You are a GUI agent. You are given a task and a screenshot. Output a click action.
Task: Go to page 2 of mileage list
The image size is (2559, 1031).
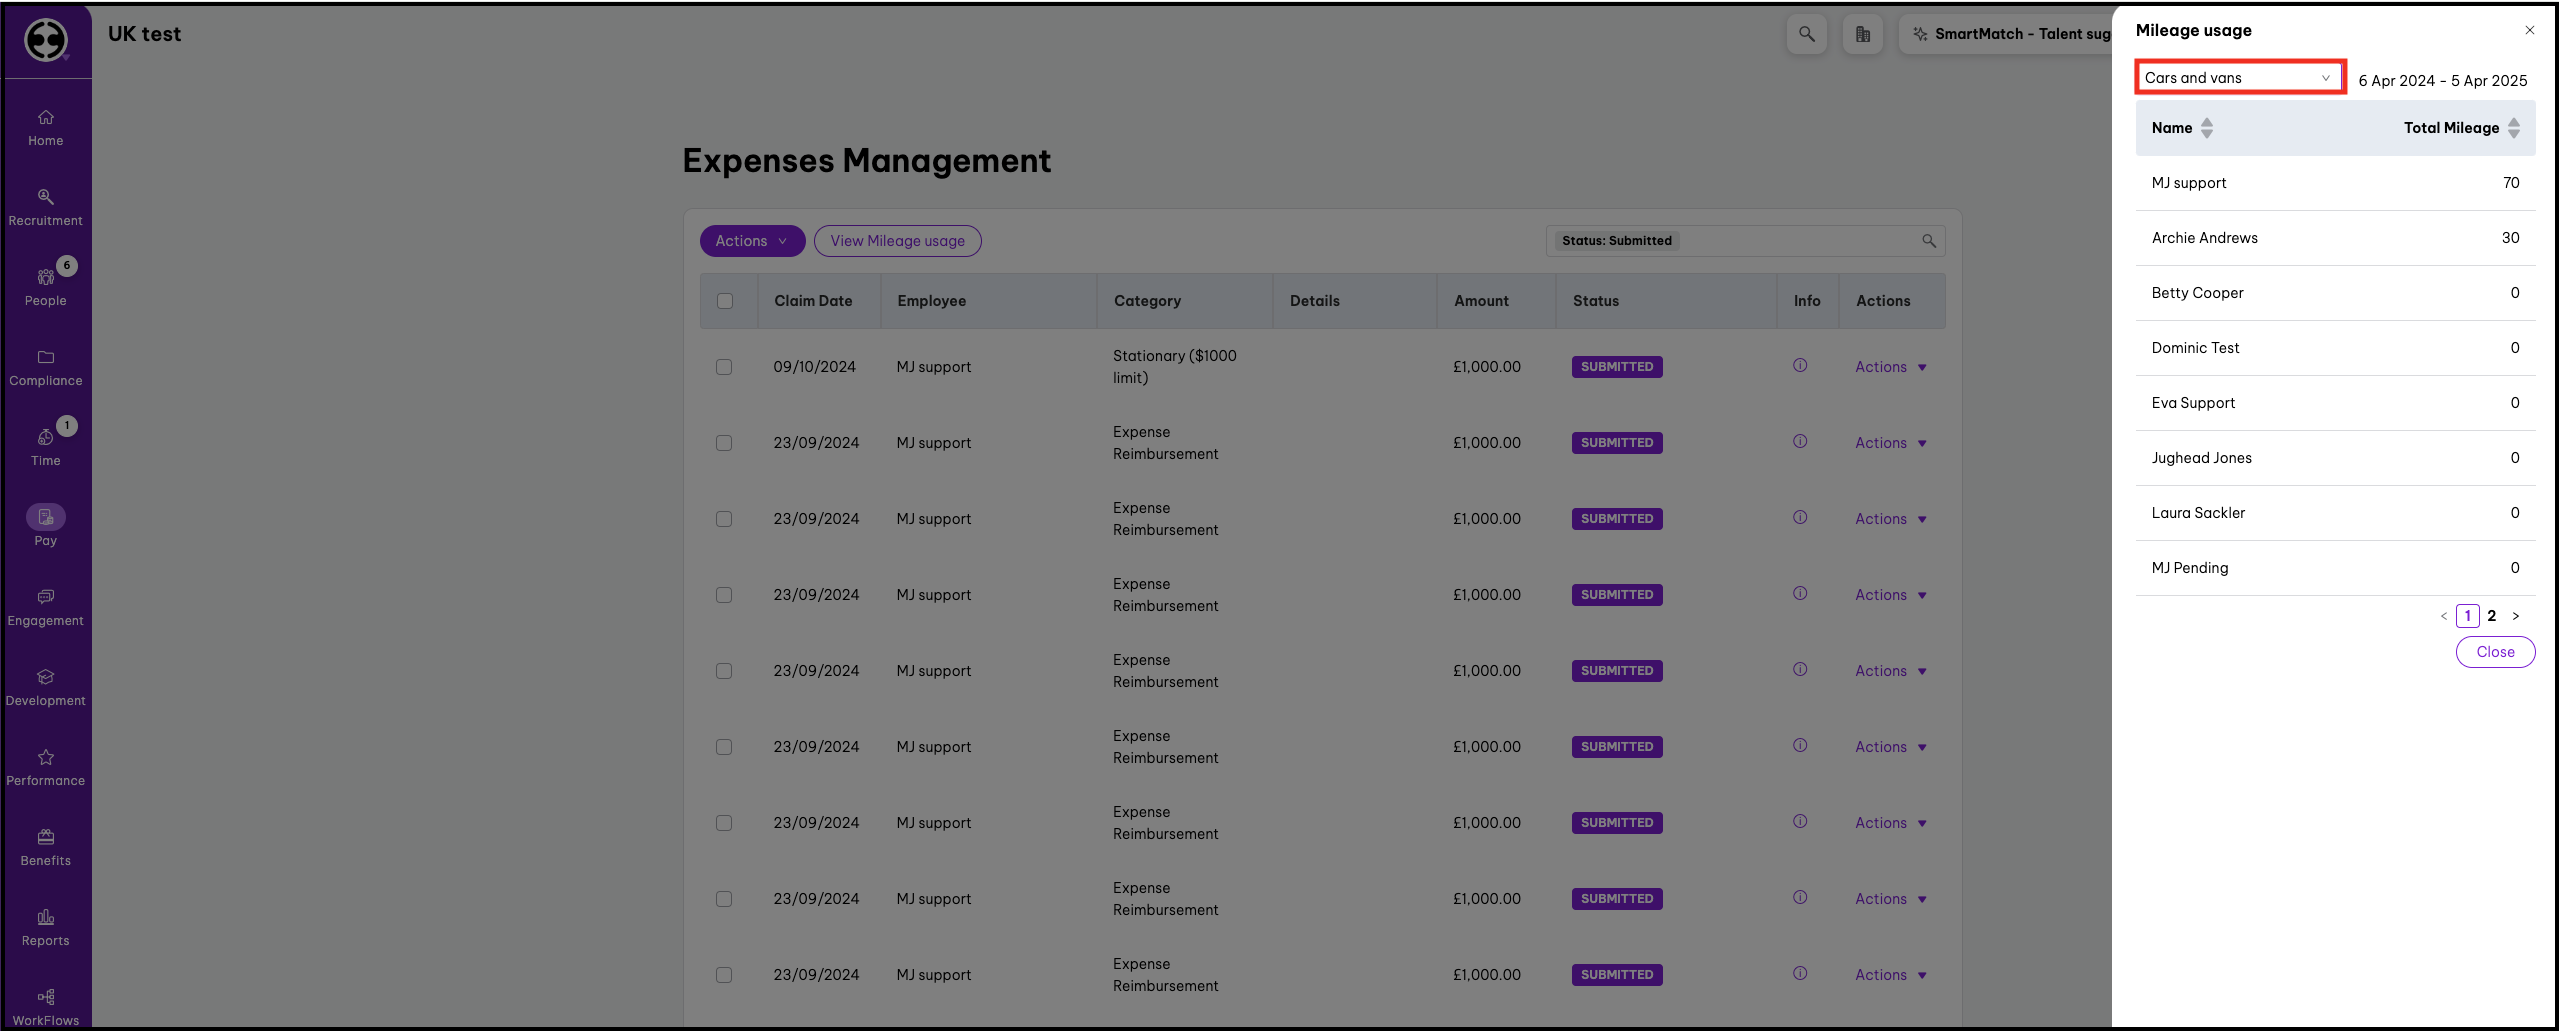[x=2491, y=616]
